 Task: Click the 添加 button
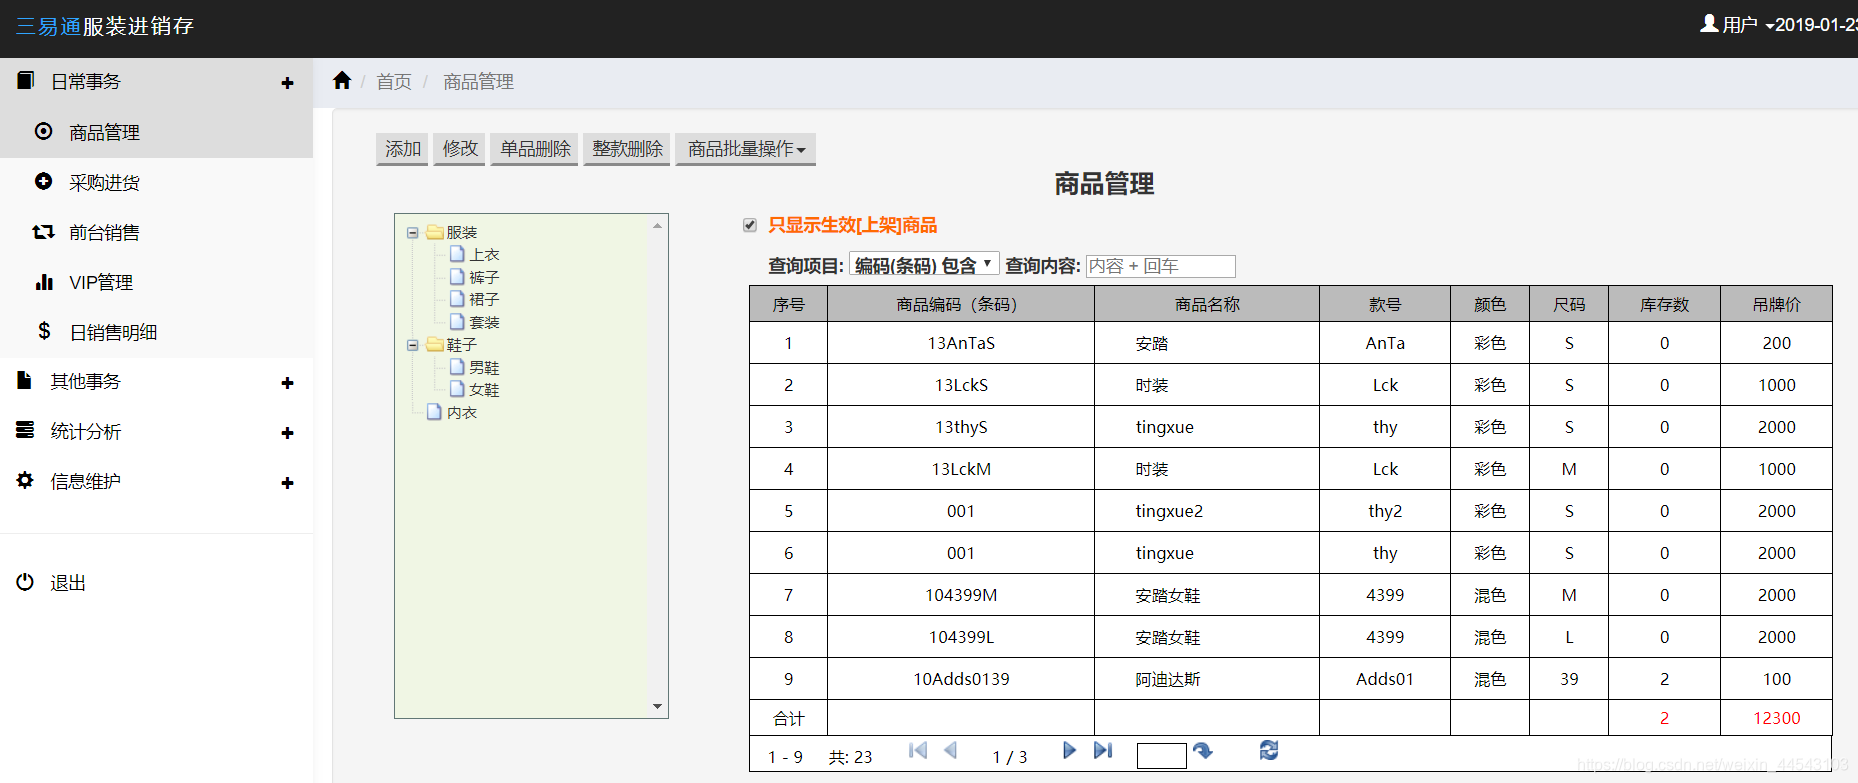click(x=403, y=149)
